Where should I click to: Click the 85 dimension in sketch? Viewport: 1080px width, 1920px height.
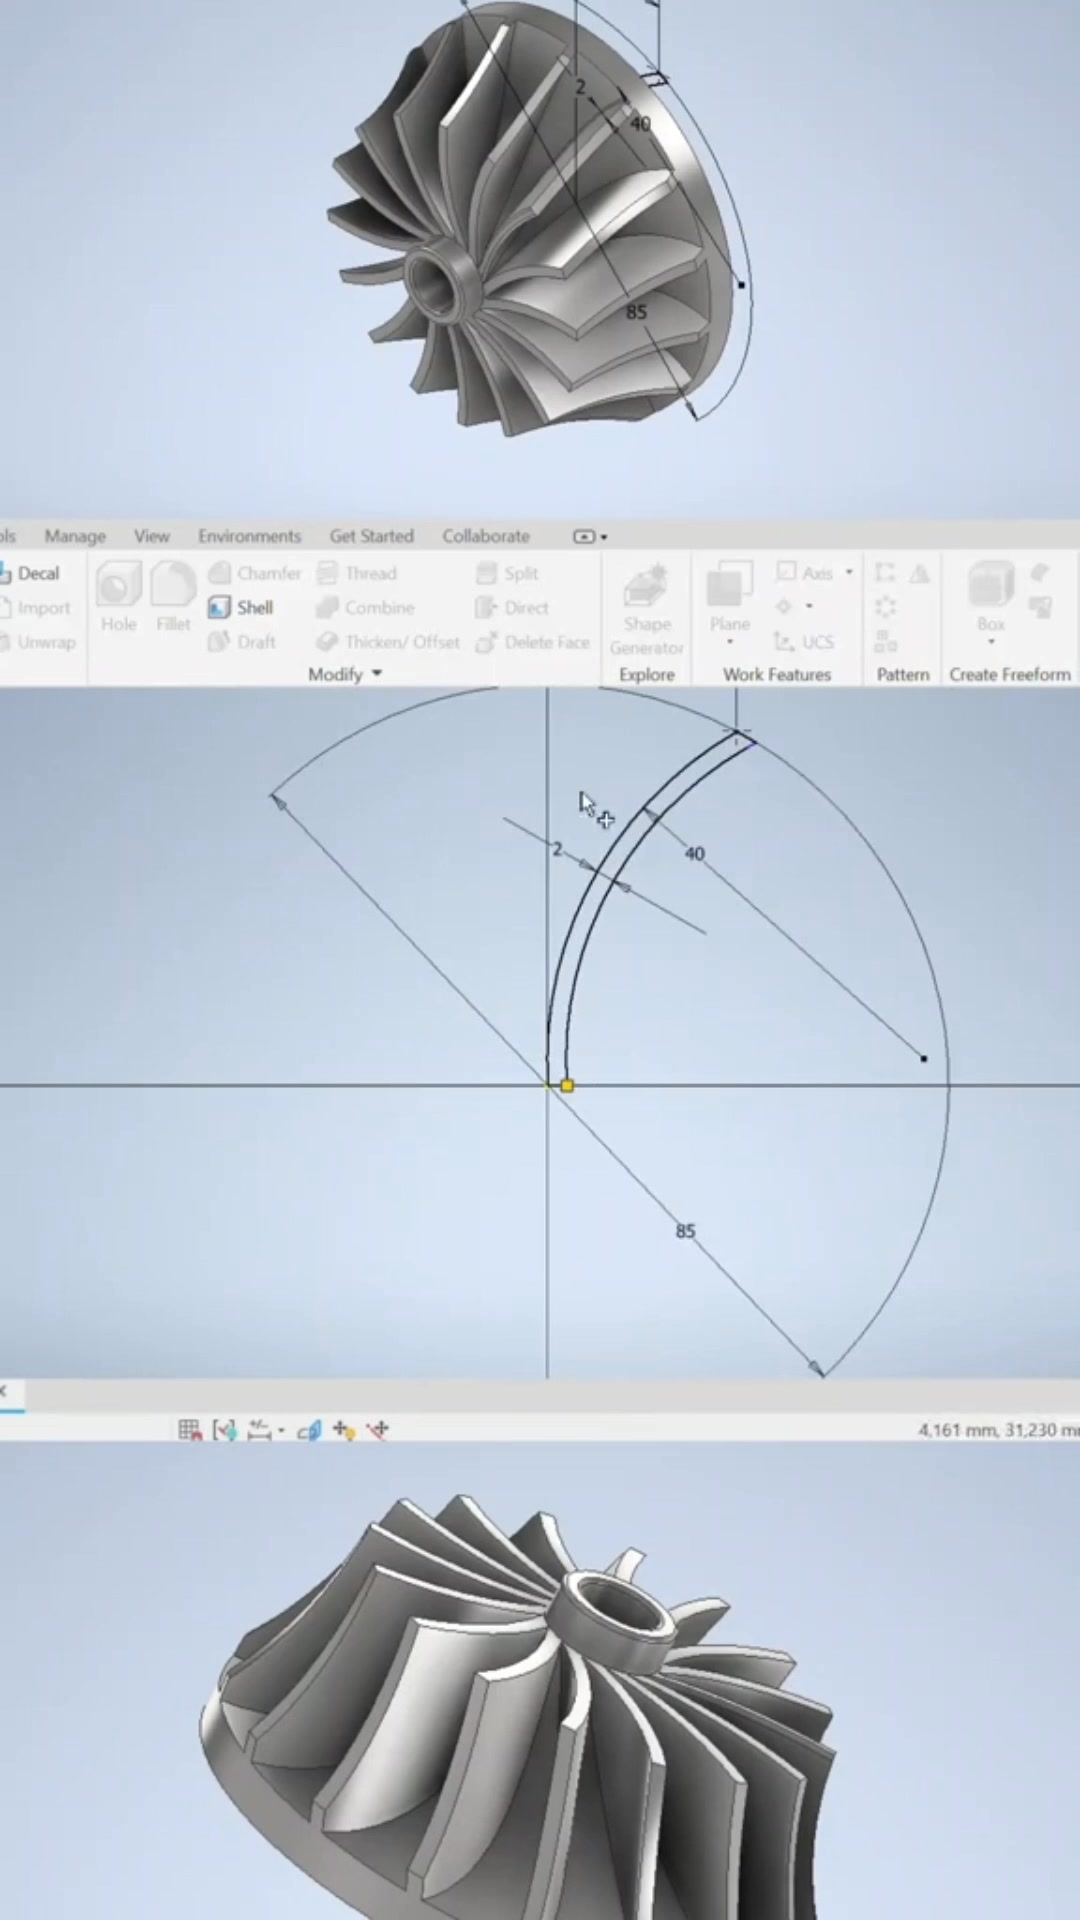pyautogui.click(x=685, y=1231)
